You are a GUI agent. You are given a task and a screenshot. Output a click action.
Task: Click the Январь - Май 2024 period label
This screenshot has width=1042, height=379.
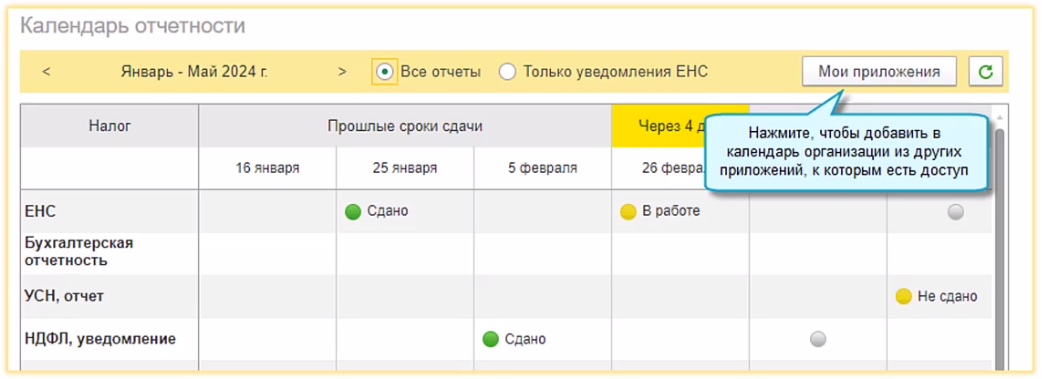[195, 72]
